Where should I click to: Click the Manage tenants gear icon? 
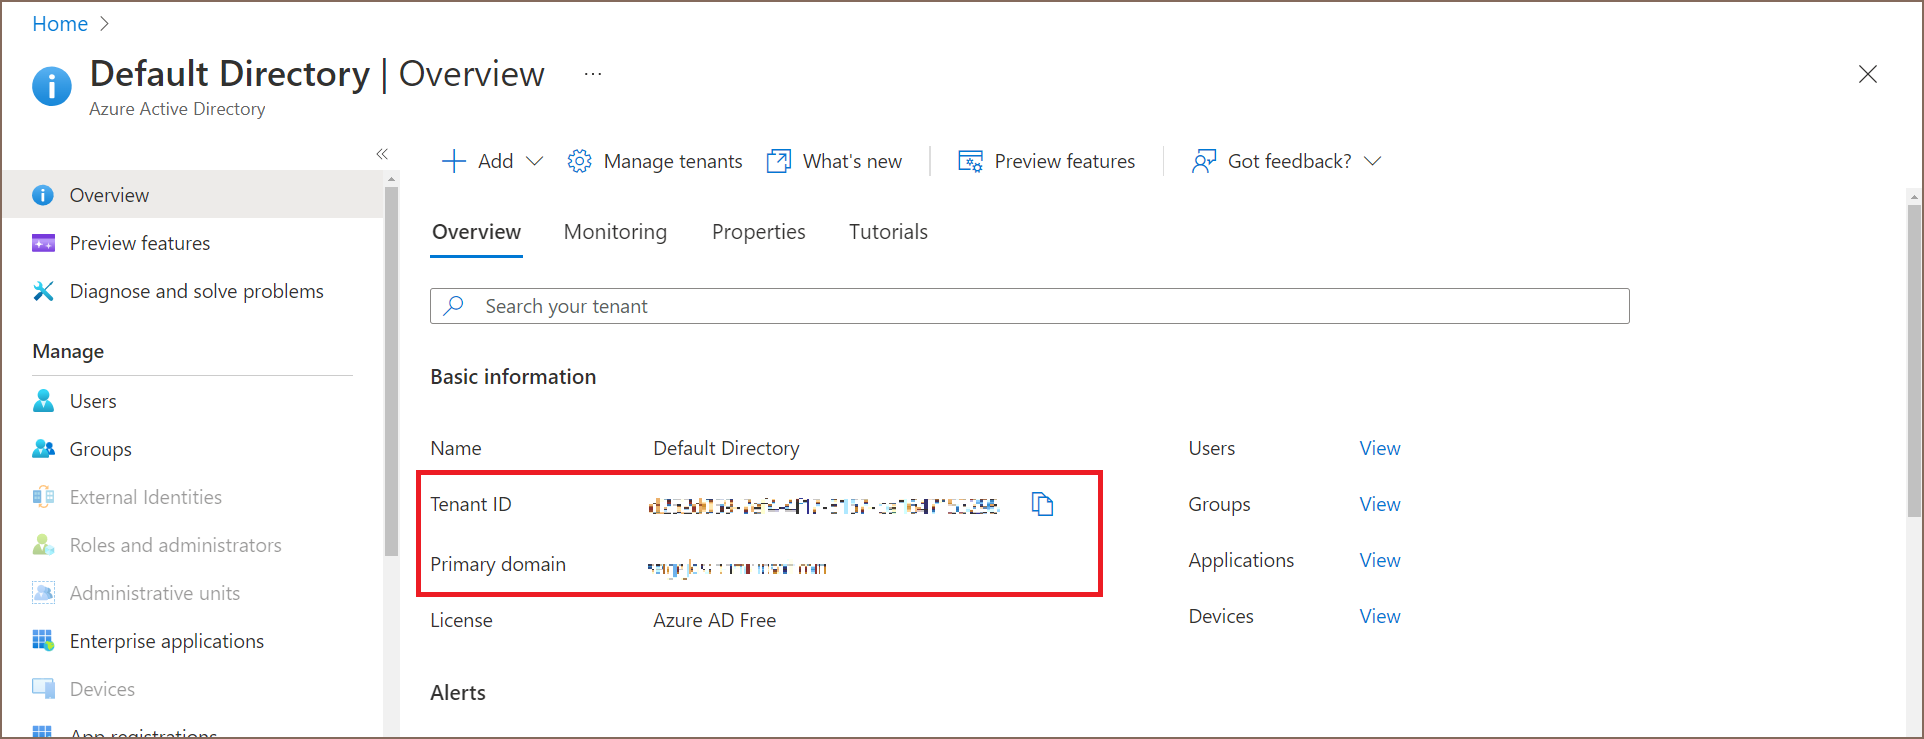coord(579,161)
